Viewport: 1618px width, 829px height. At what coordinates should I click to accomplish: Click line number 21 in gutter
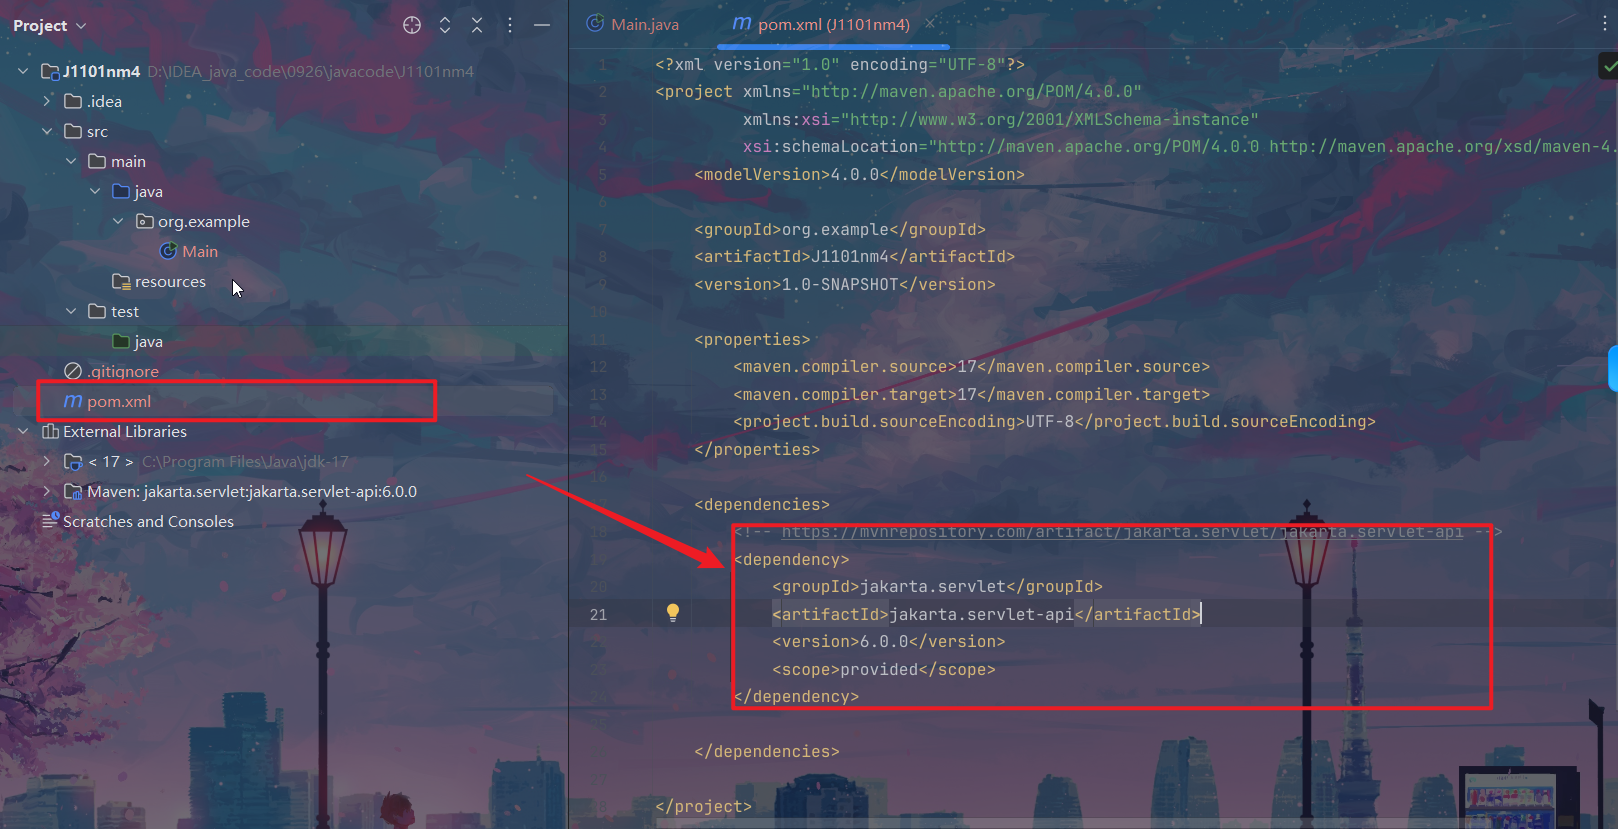(x=598, y=614)
